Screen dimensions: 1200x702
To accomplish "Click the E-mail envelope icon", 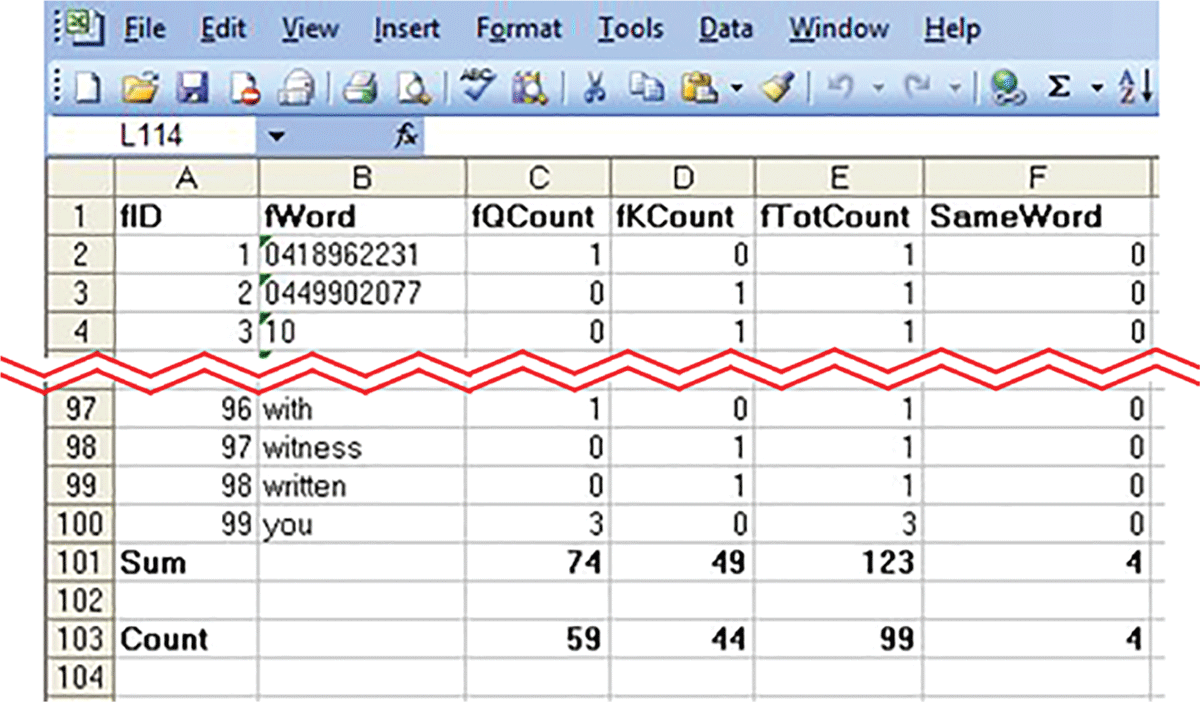I will coord(296,89).
